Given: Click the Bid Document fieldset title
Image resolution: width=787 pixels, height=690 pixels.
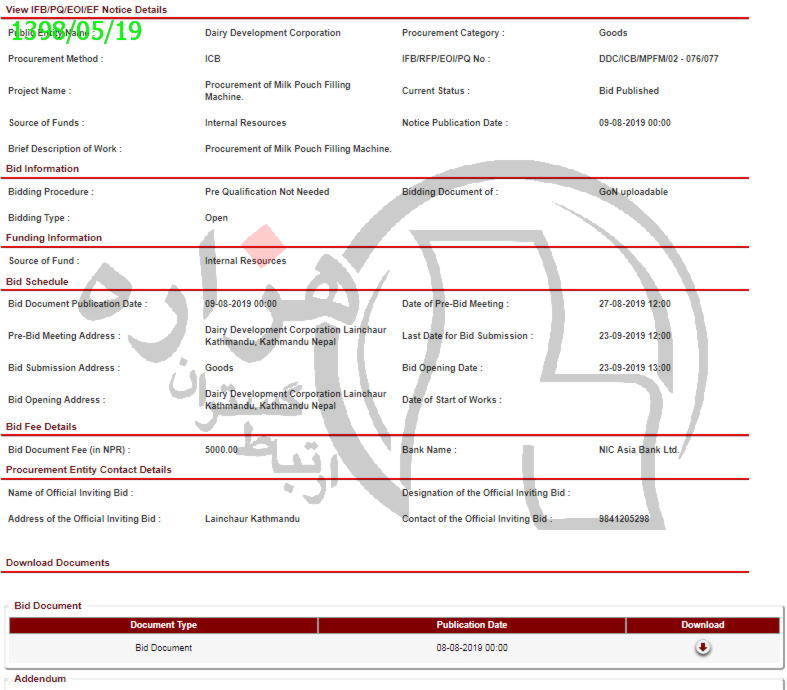Looking at the screenshot, I should pyautogui.click(x=48, y=605).
